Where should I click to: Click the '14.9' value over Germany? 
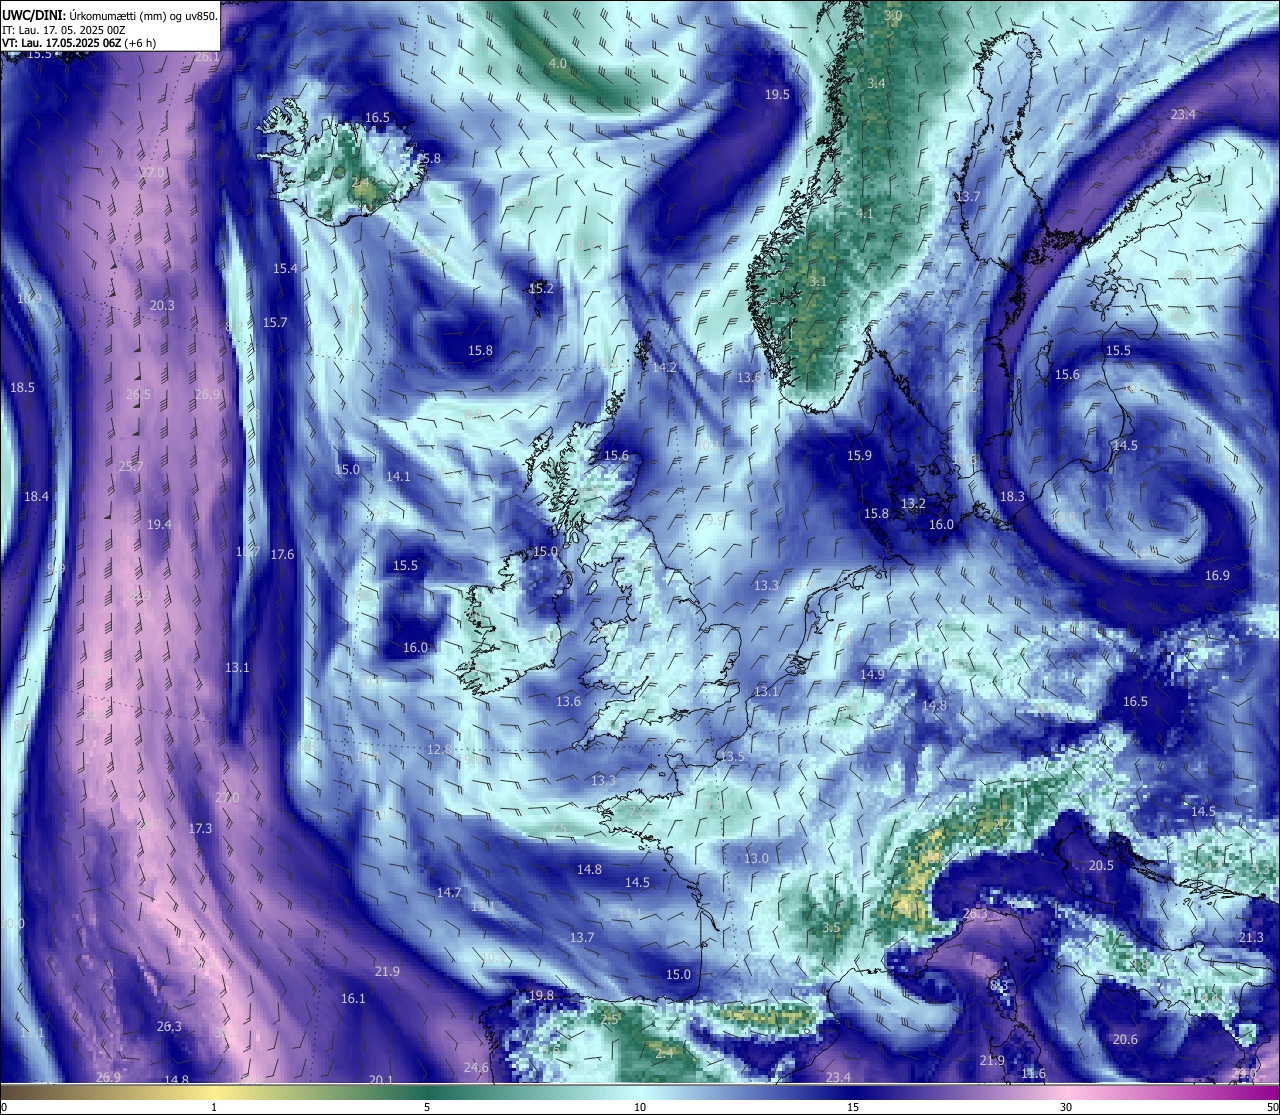tap(872, 674)
